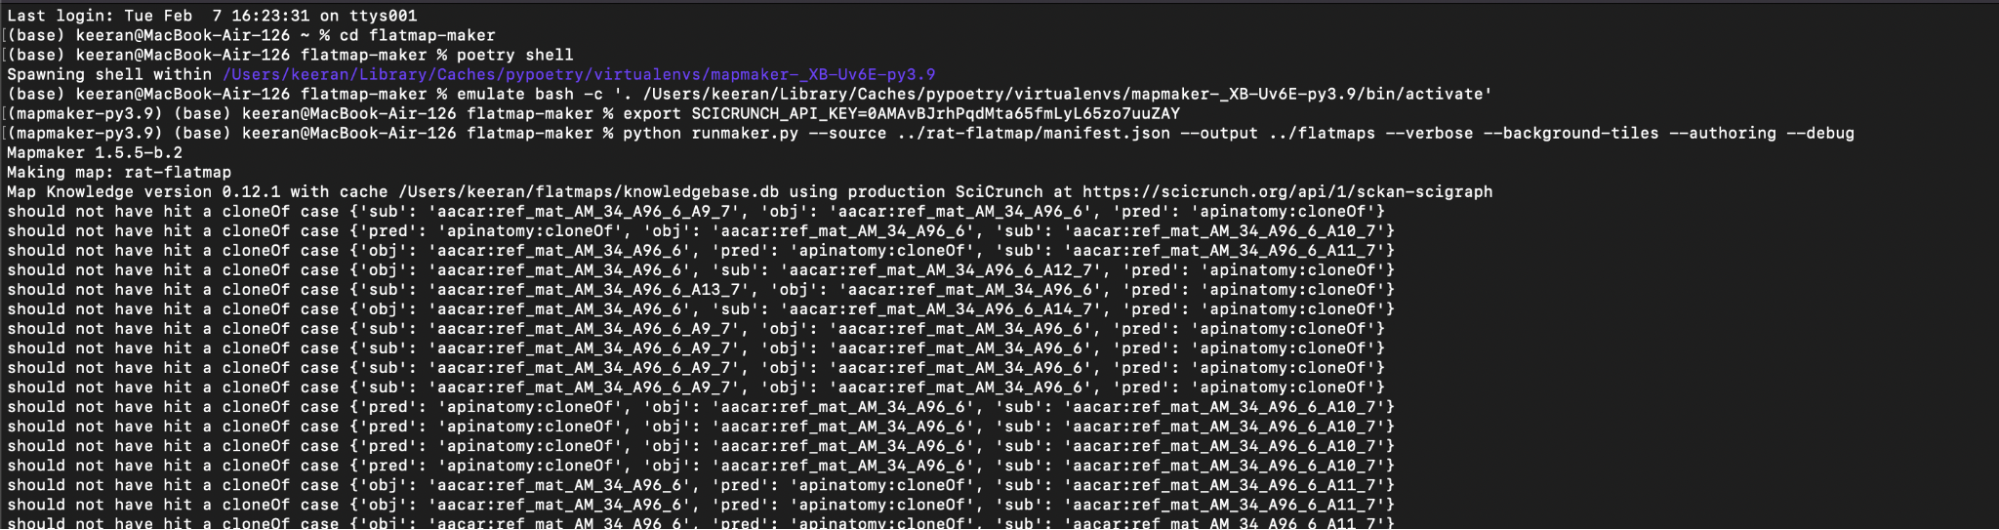This screenshot has height=530, width=1999.
Task: Click the 'cd flatmap-maker' command
Action: (417, 35)
